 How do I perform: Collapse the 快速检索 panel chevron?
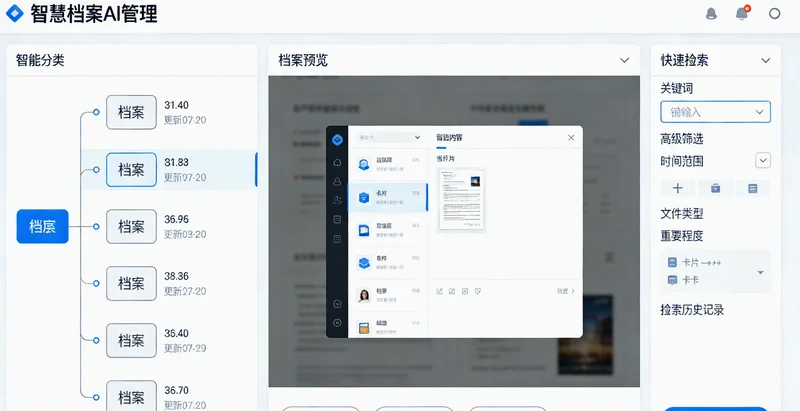click(765, 60)
